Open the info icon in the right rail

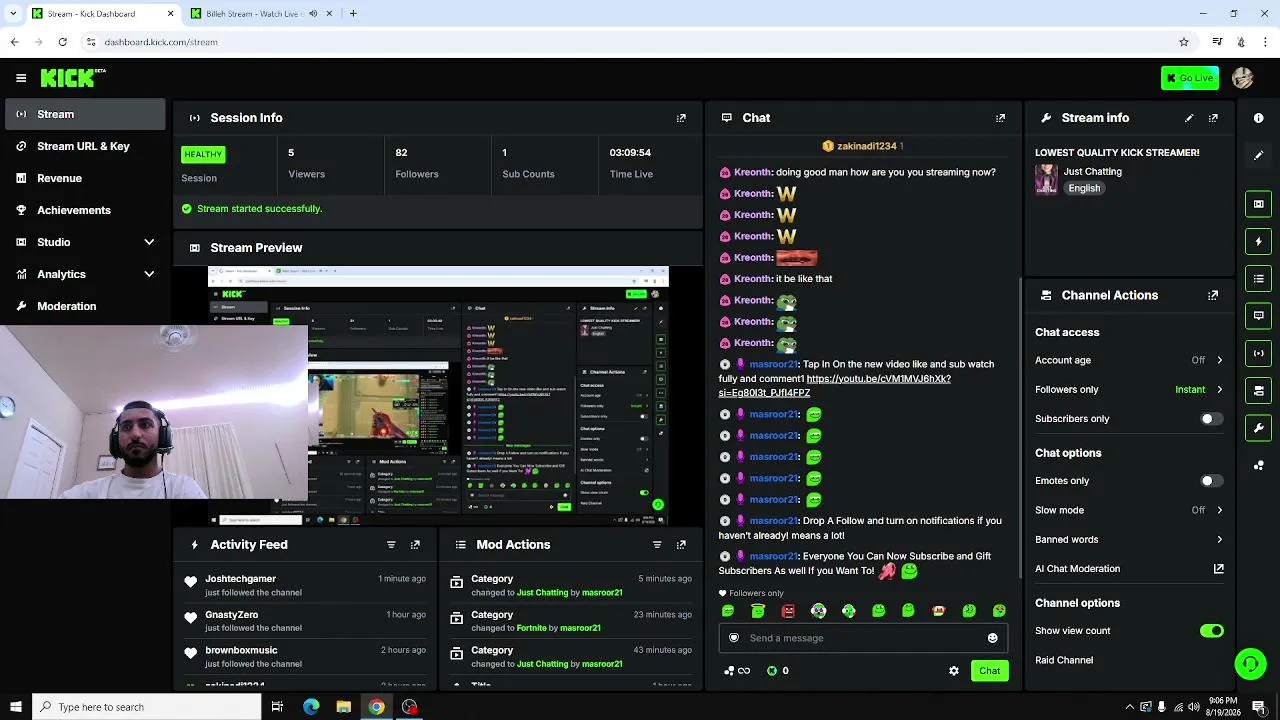[x=1258, y=118]
